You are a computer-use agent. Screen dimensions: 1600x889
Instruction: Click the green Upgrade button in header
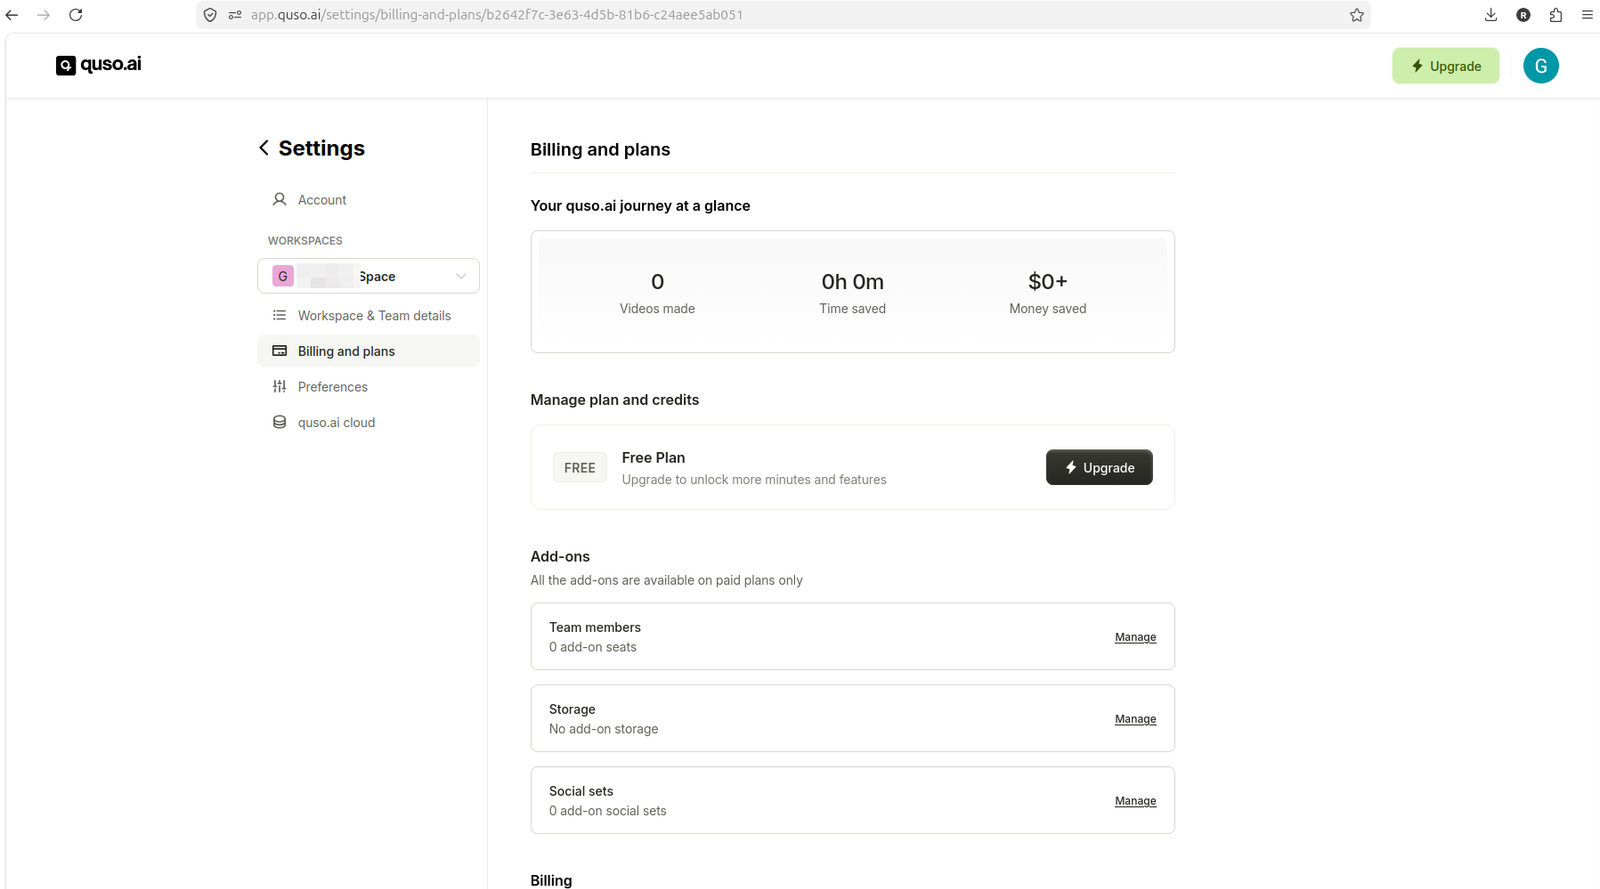click(x=1445, y=66)
